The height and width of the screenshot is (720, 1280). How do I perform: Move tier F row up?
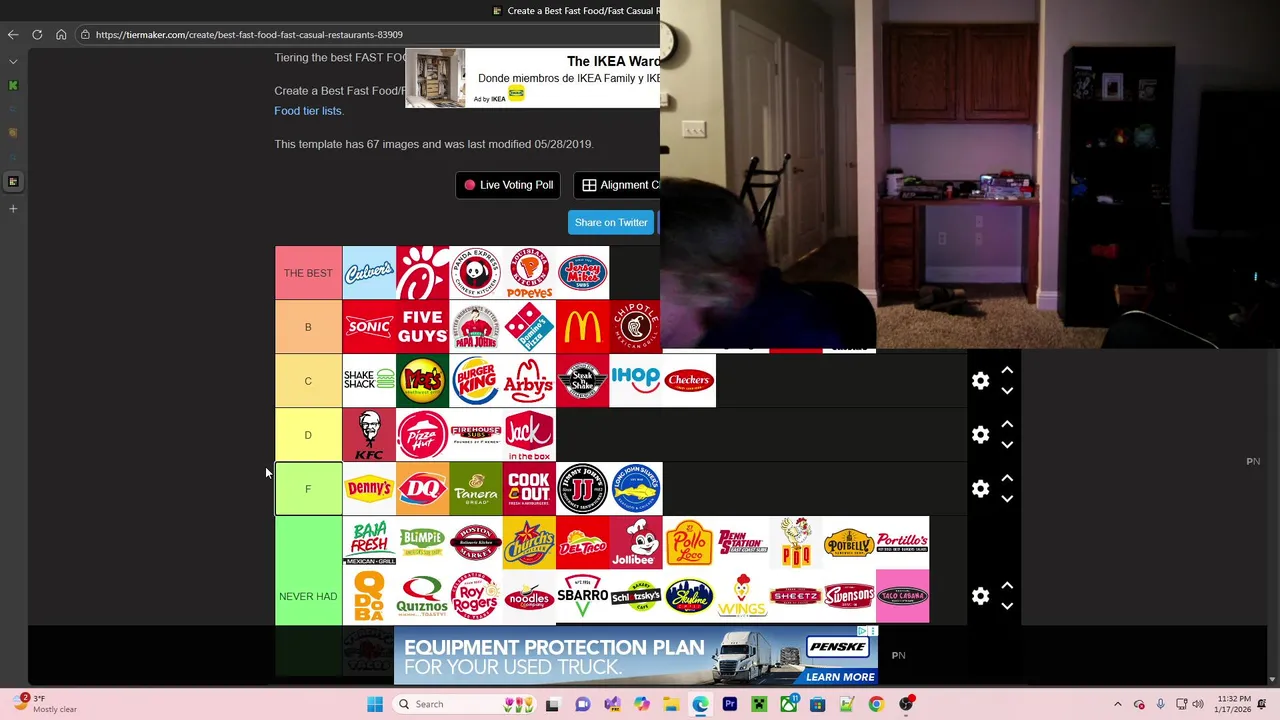pyautogui.click(x=1007, y=479)
